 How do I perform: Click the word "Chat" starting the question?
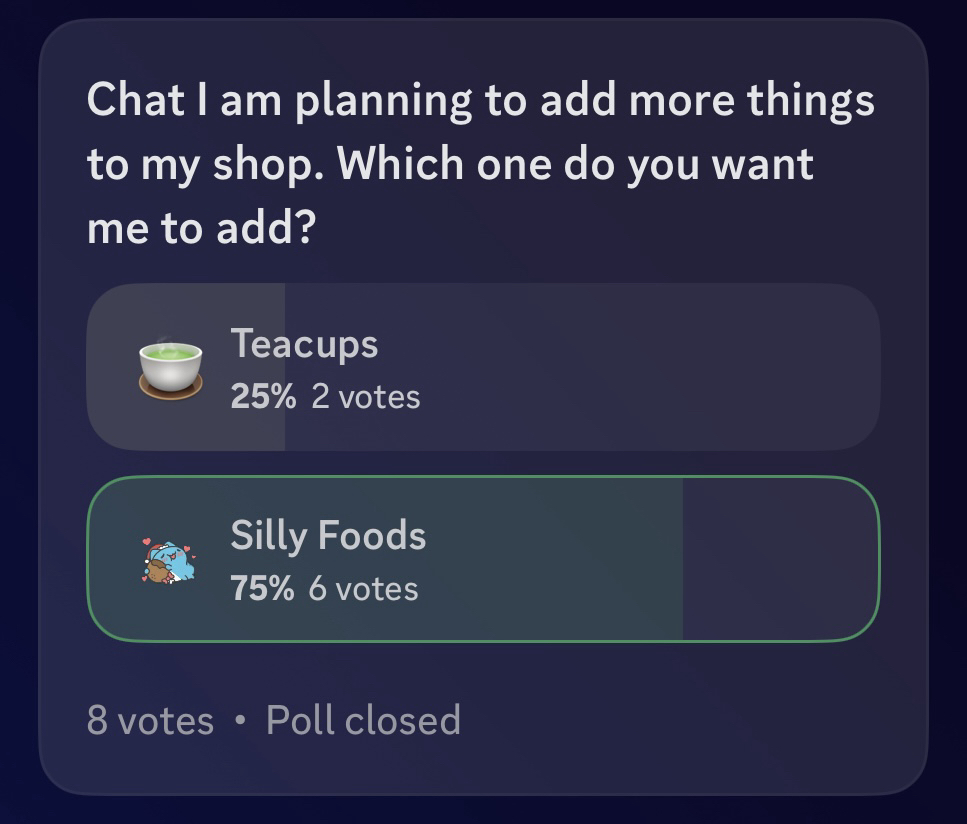point(134,101)
